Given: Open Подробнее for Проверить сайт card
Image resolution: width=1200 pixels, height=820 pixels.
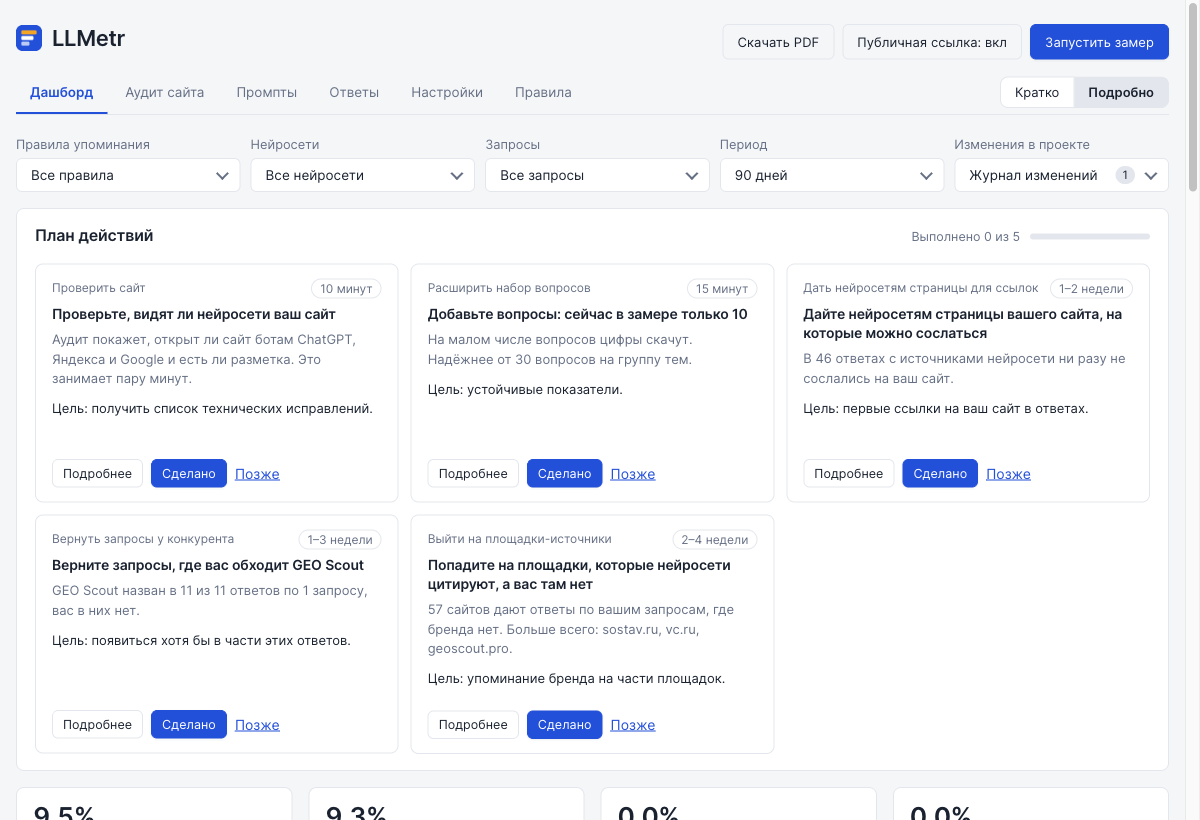Looking at the screenshot, I should [97, 474].
